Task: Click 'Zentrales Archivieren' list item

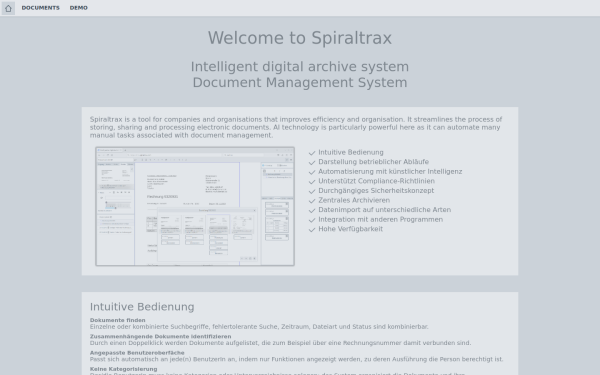Action: [x=354, y=200]
